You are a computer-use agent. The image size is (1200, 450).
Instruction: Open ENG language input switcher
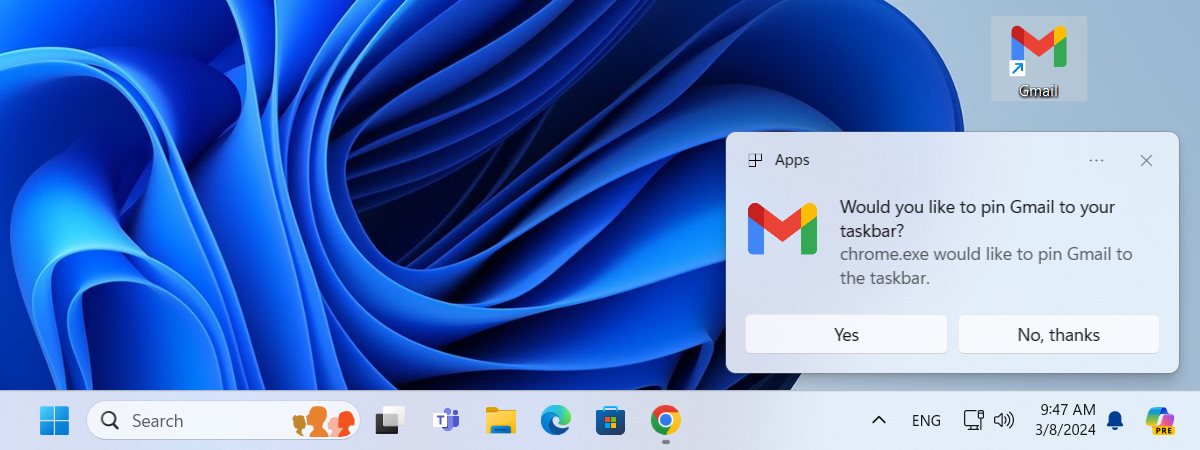click(x=926, y=421)
